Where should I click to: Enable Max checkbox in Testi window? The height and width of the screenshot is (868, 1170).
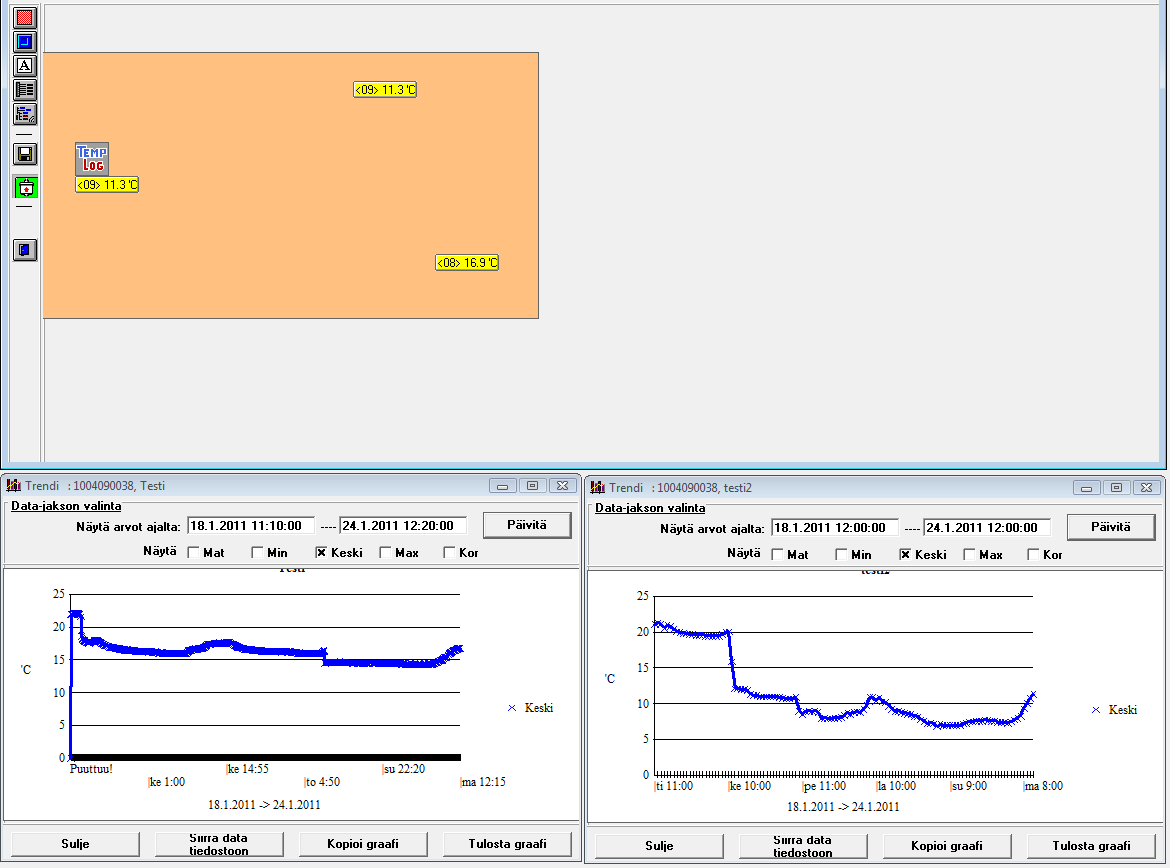pos(385,552)
